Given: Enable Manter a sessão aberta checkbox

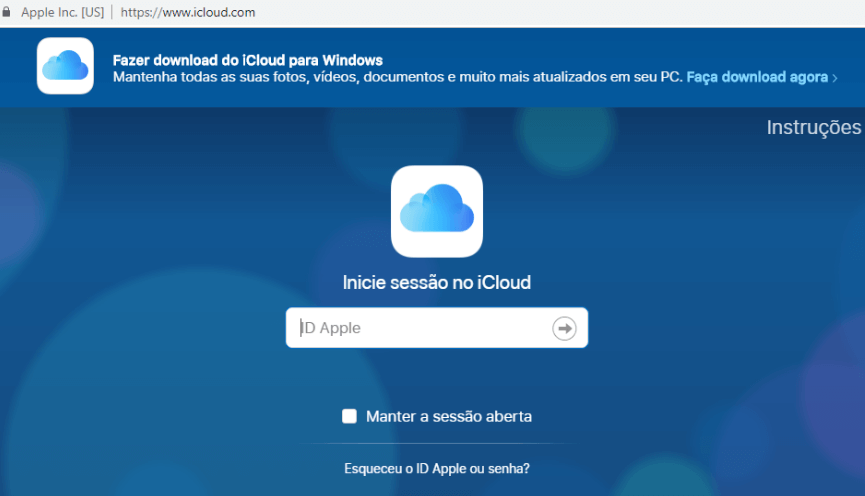Looking at the screenshot, I should coord(349,416).
